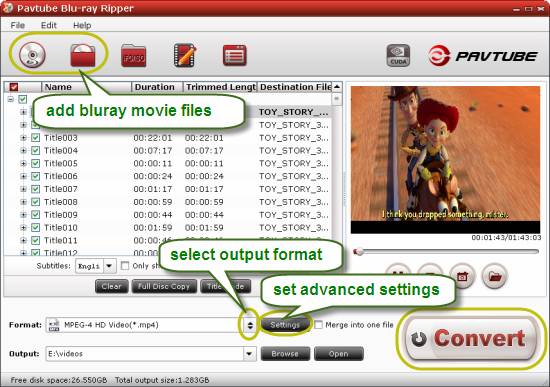The image size is (550, 387).
Task: Open snapshot folder icon under preview
Action: (495, 277)
